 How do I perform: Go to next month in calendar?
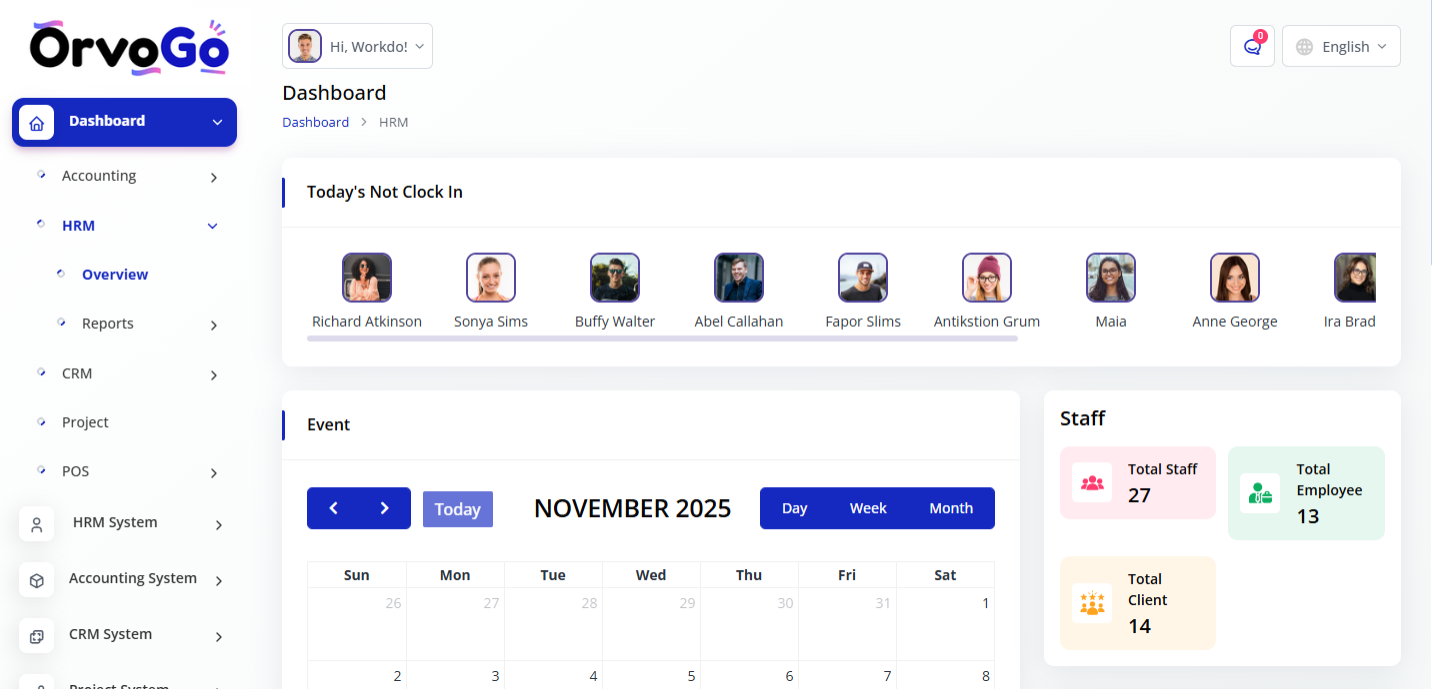(x=384, y=508)
